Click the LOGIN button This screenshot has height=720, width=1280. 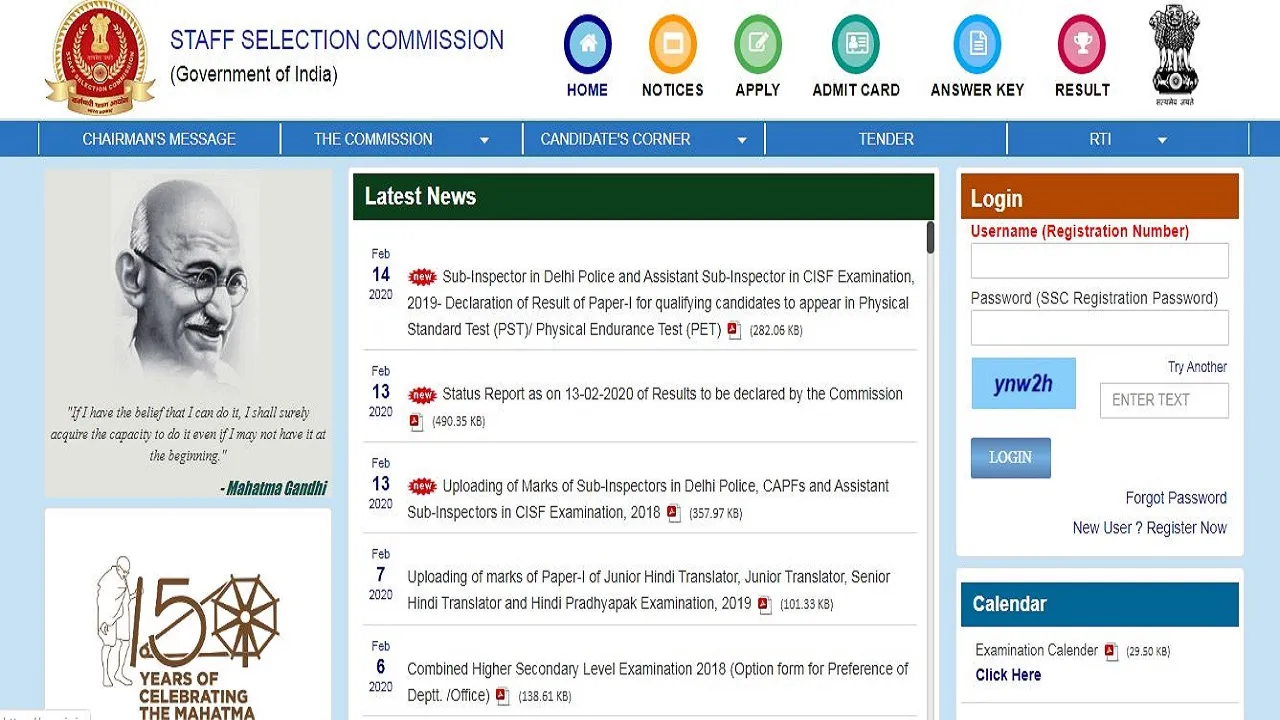click(x=1010, y=458)
